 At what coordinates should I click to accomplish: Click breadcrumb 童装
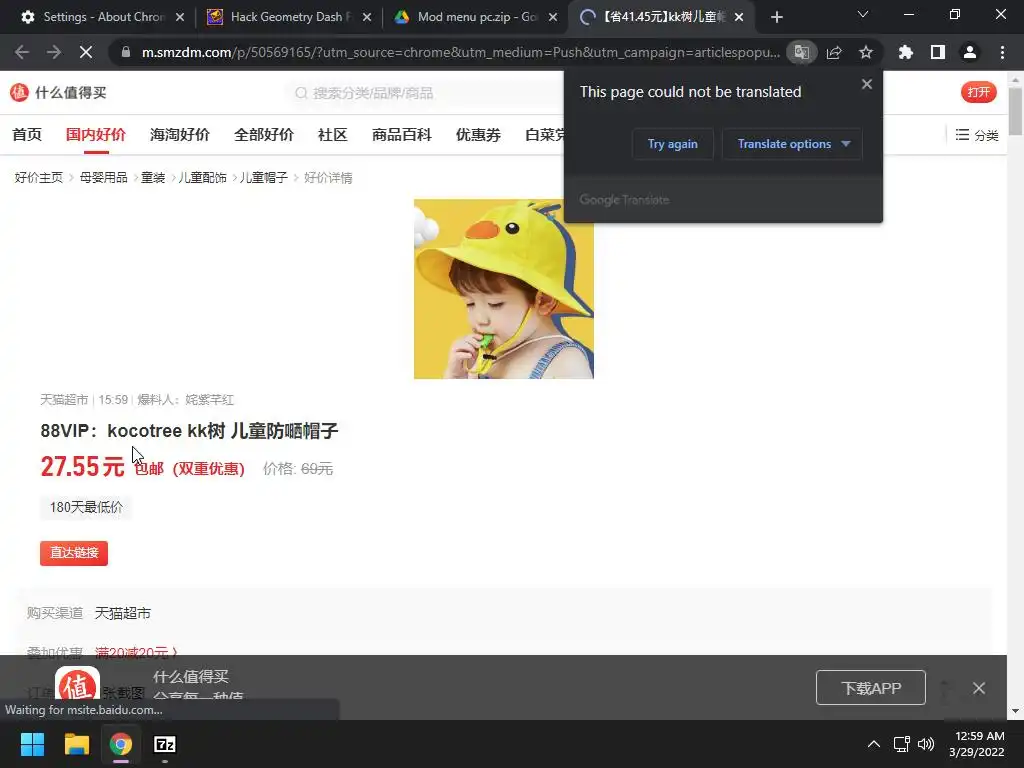coord(153,178)
